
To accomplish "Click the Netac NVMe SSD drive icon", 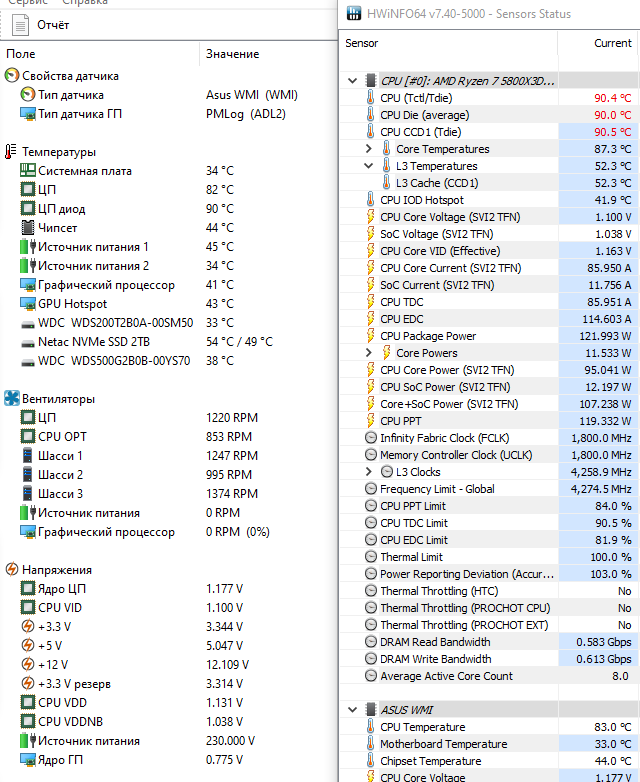I will pyautogui.click(x=28, y=343).
